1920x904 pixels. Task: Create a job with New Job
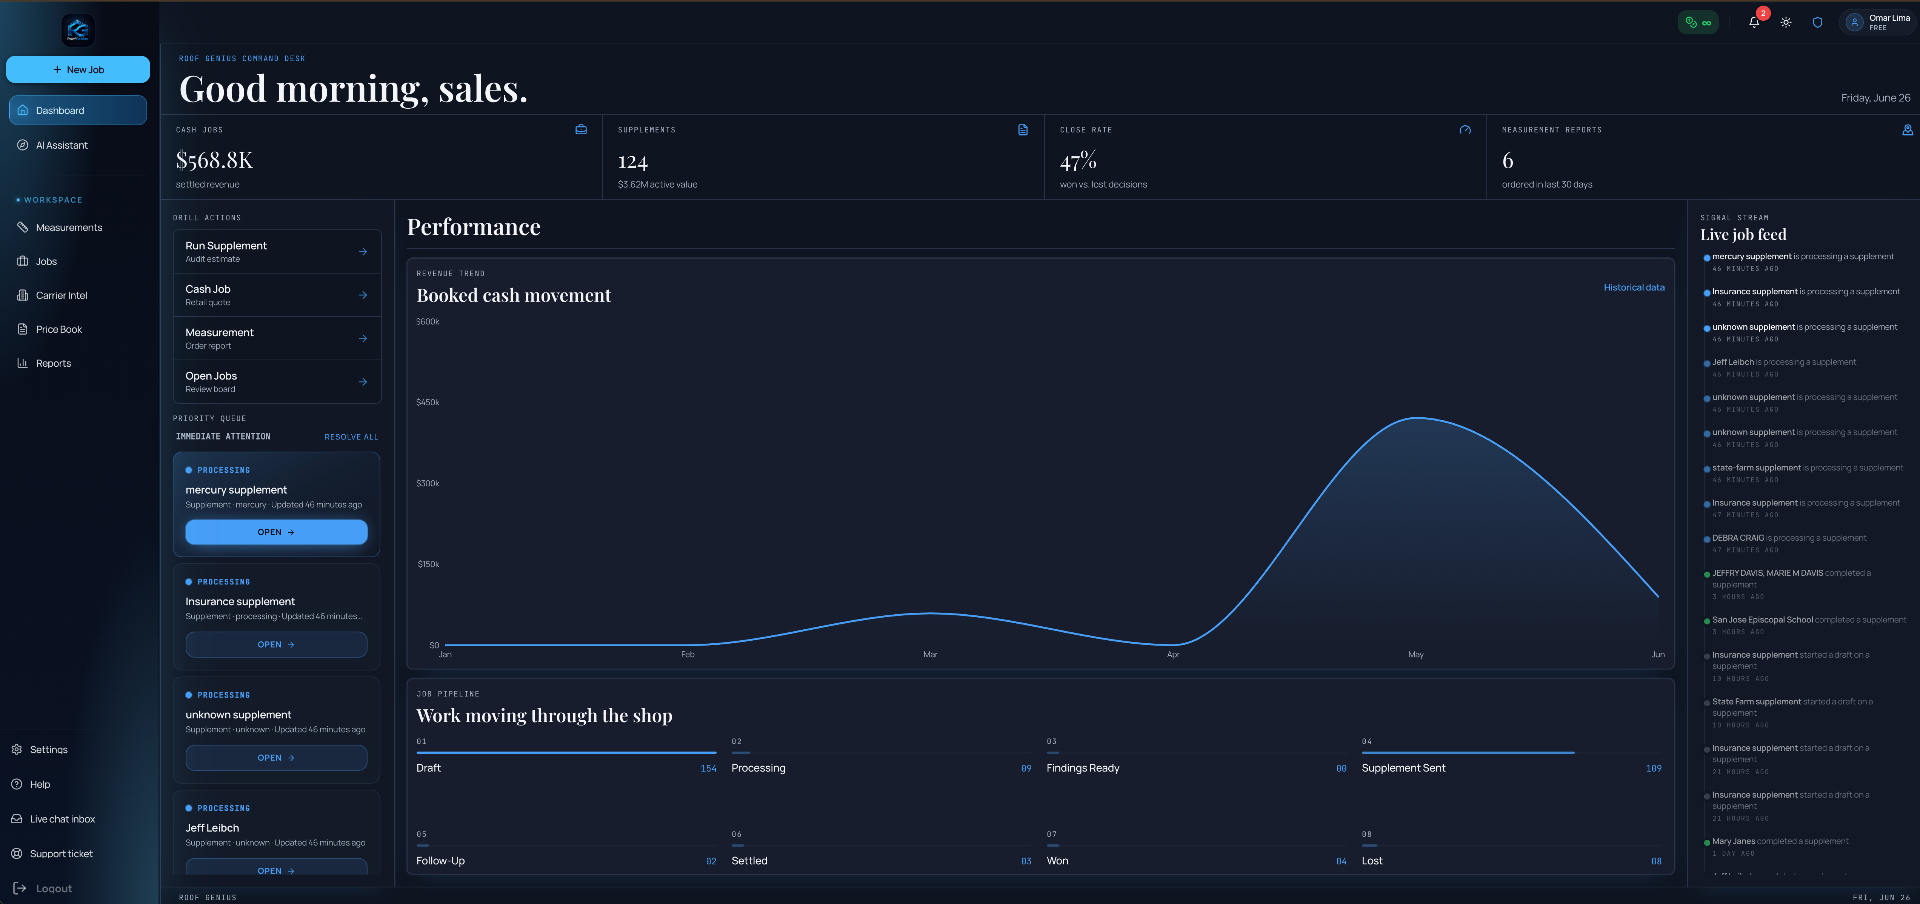click(x=78, y=69)
